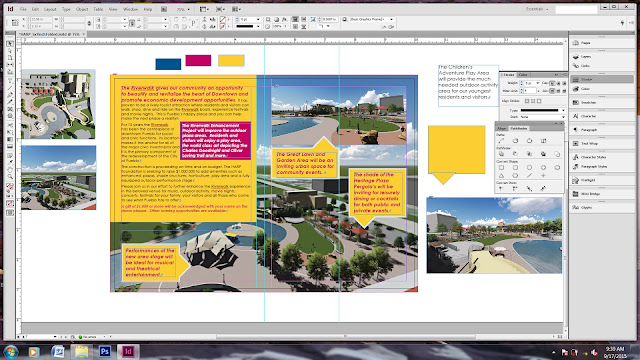Click the Minus Back pathfinder icon
The height and width of the screenshot is (360, 640).
557,154
